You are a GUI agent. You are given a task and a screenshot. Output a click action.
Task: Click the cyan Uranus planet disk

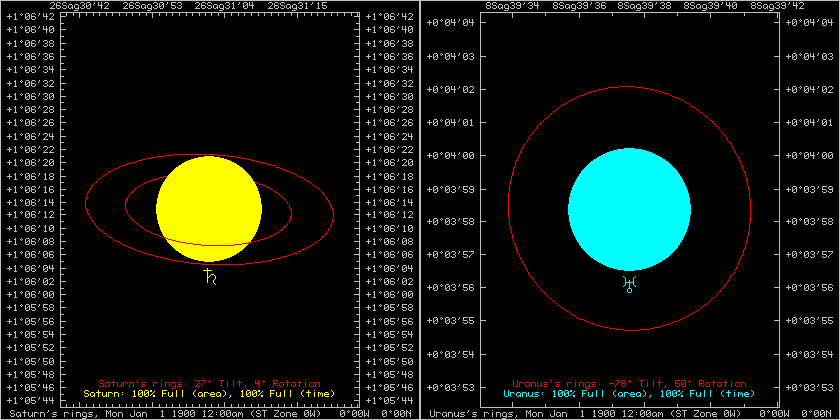[630, 209]
